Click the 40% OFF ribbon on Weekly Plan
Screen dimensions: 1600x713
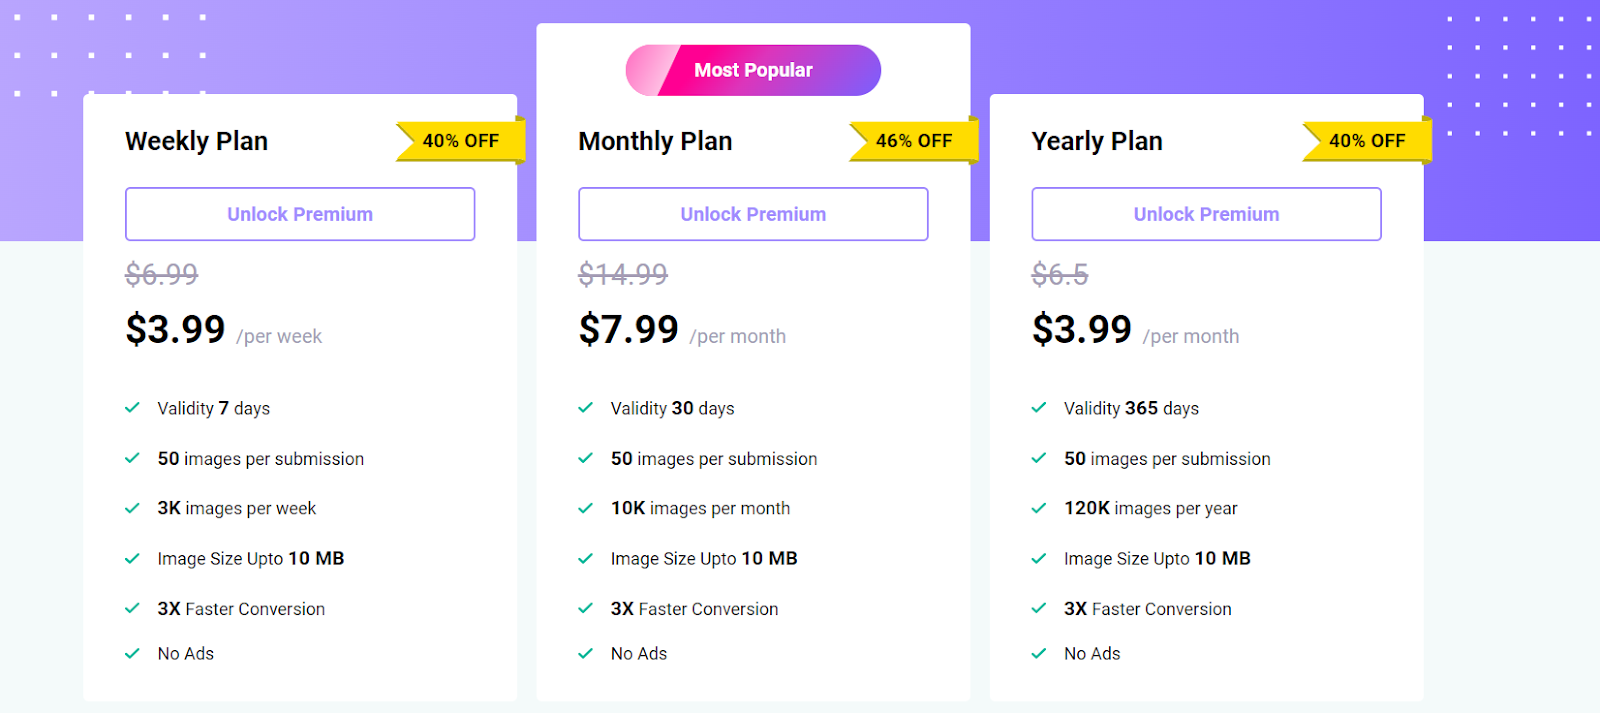460,141
